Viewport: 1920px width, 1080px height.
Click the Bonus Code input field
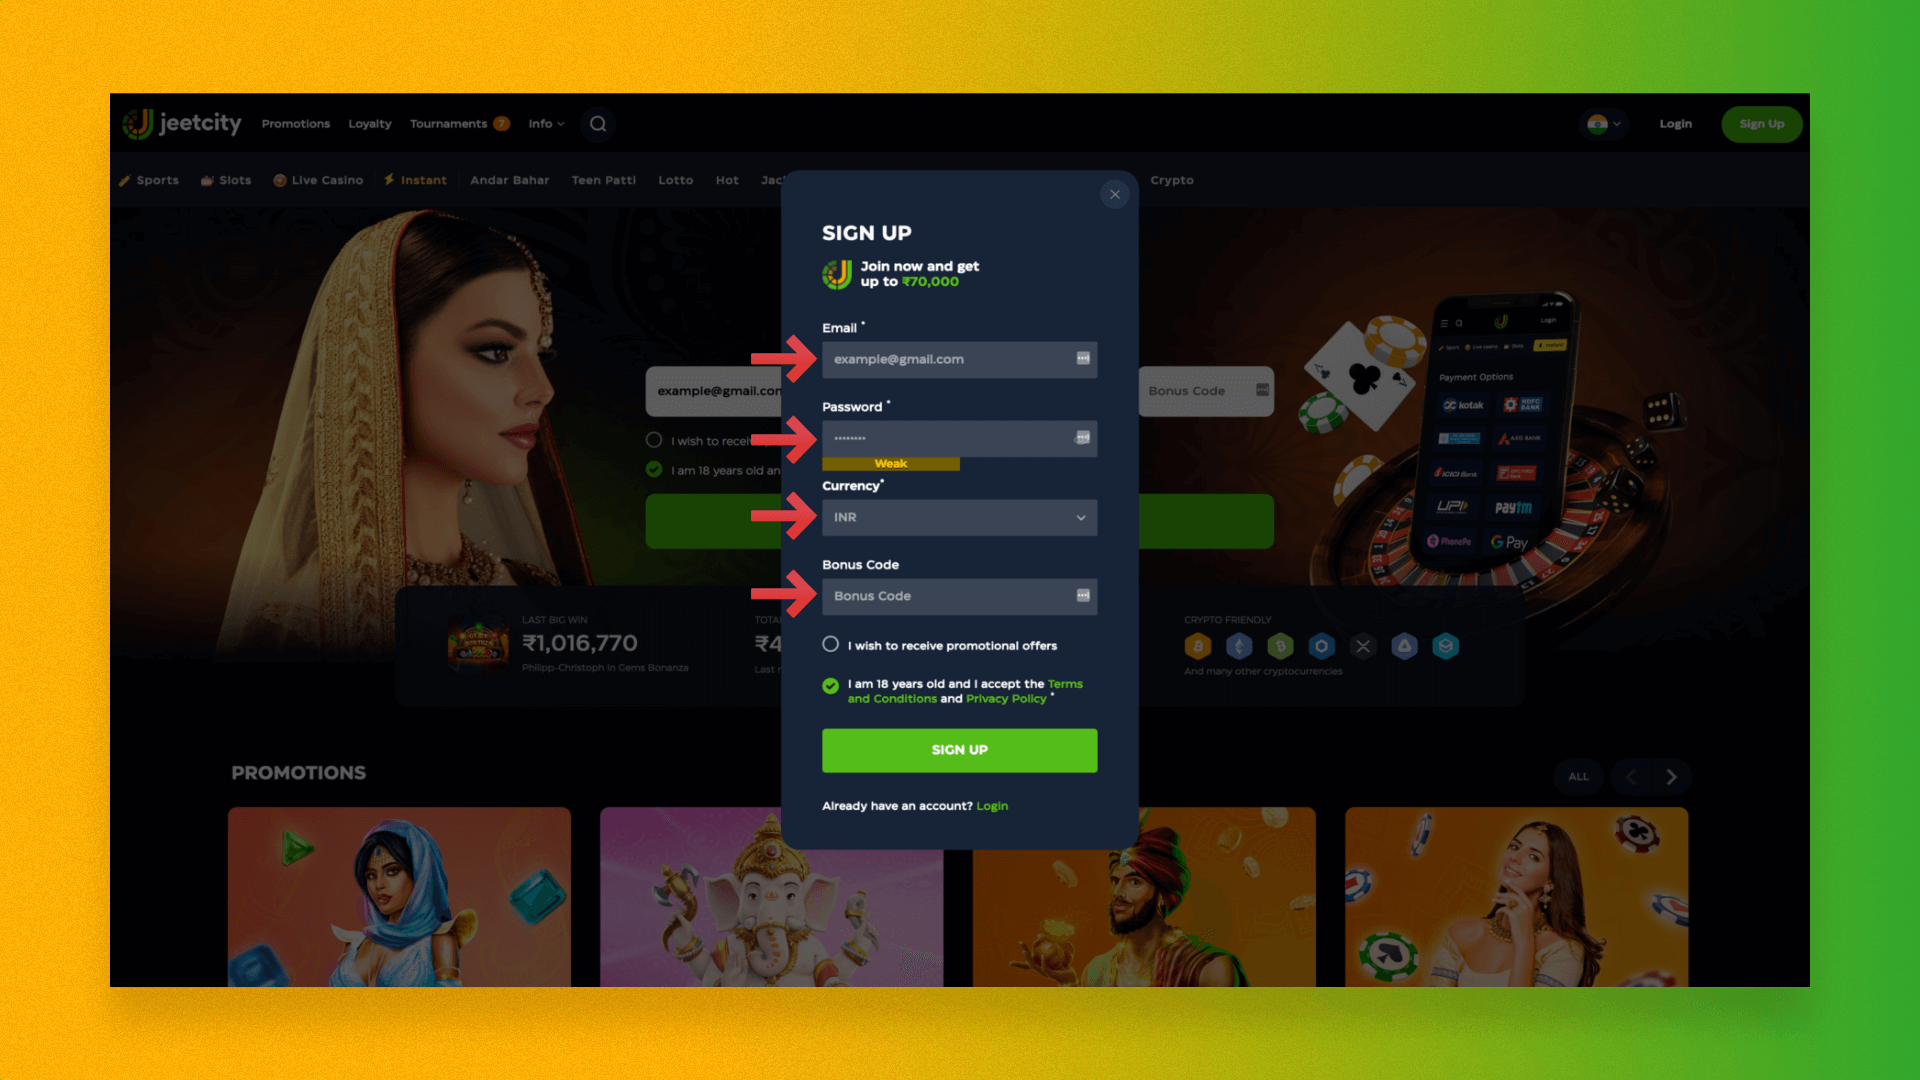click(x=960, y=596)
